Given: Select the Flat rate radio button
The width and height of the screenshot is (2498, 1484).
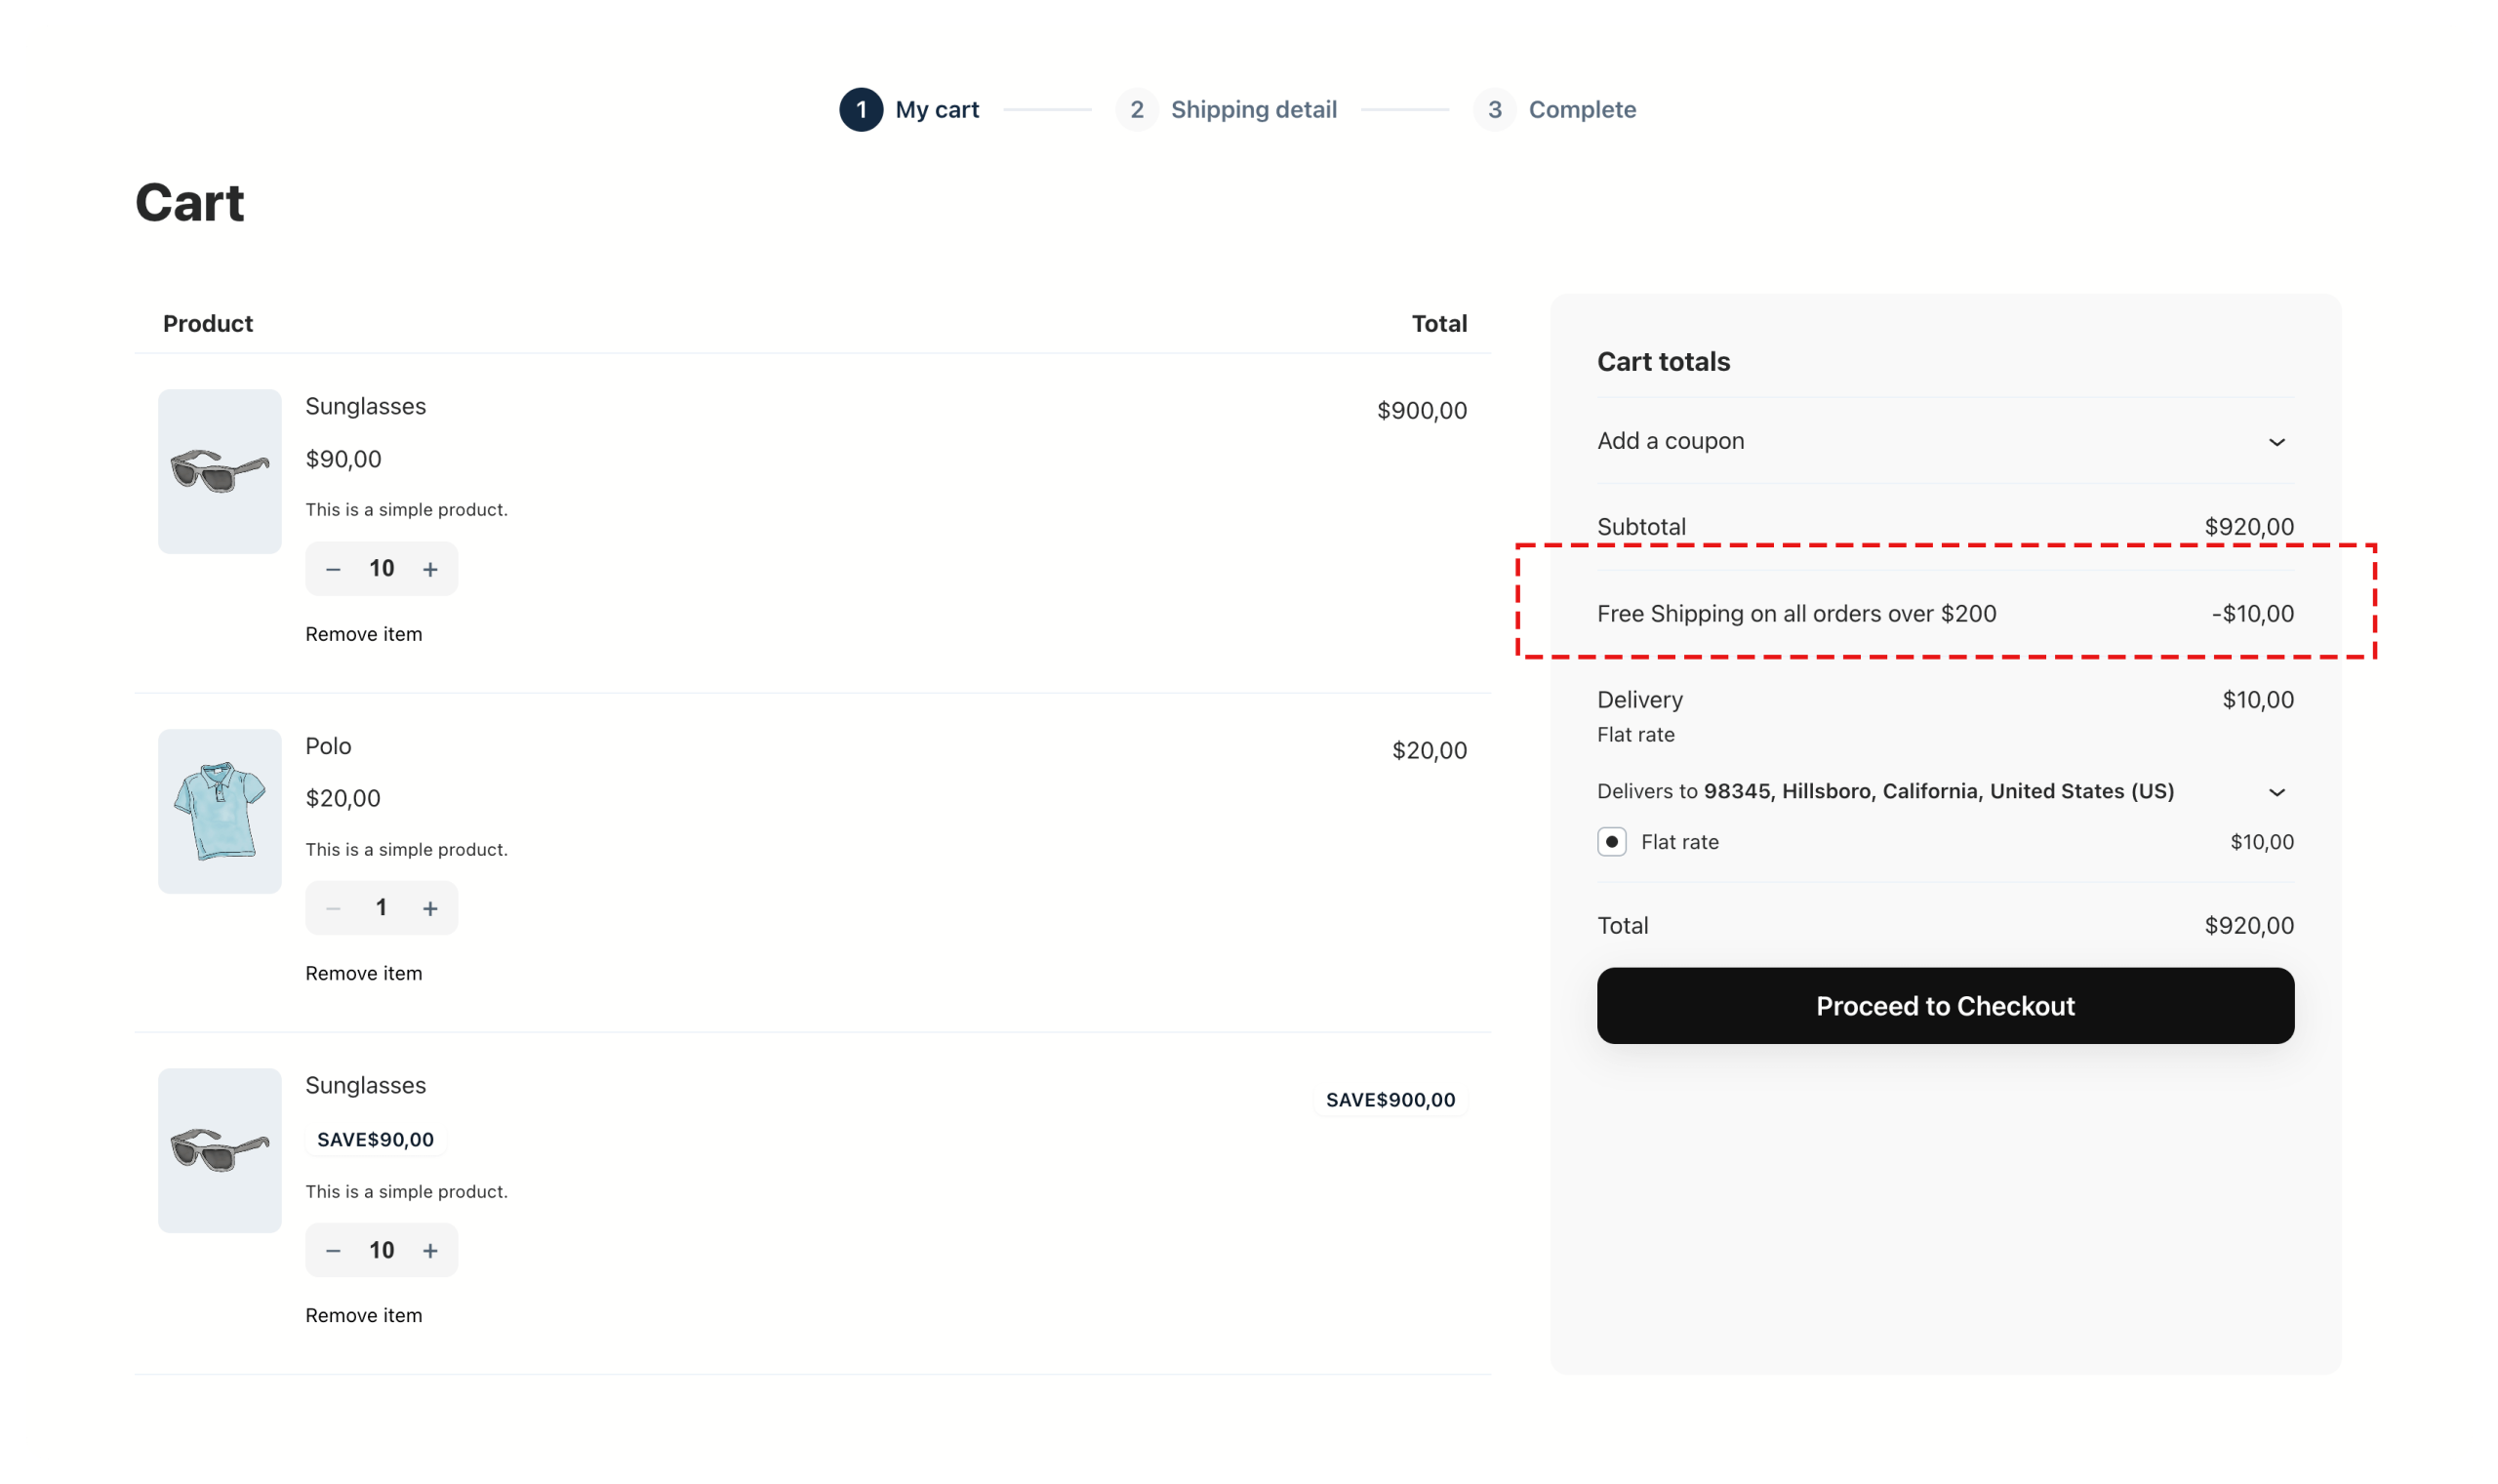Looking at the screenshot, I should point(1611,842).
